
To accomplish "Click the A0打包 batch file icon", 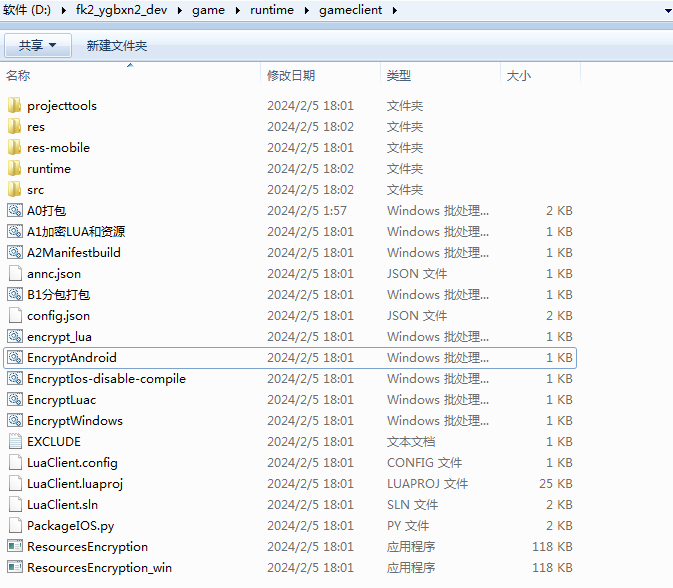I will (14, 210).
